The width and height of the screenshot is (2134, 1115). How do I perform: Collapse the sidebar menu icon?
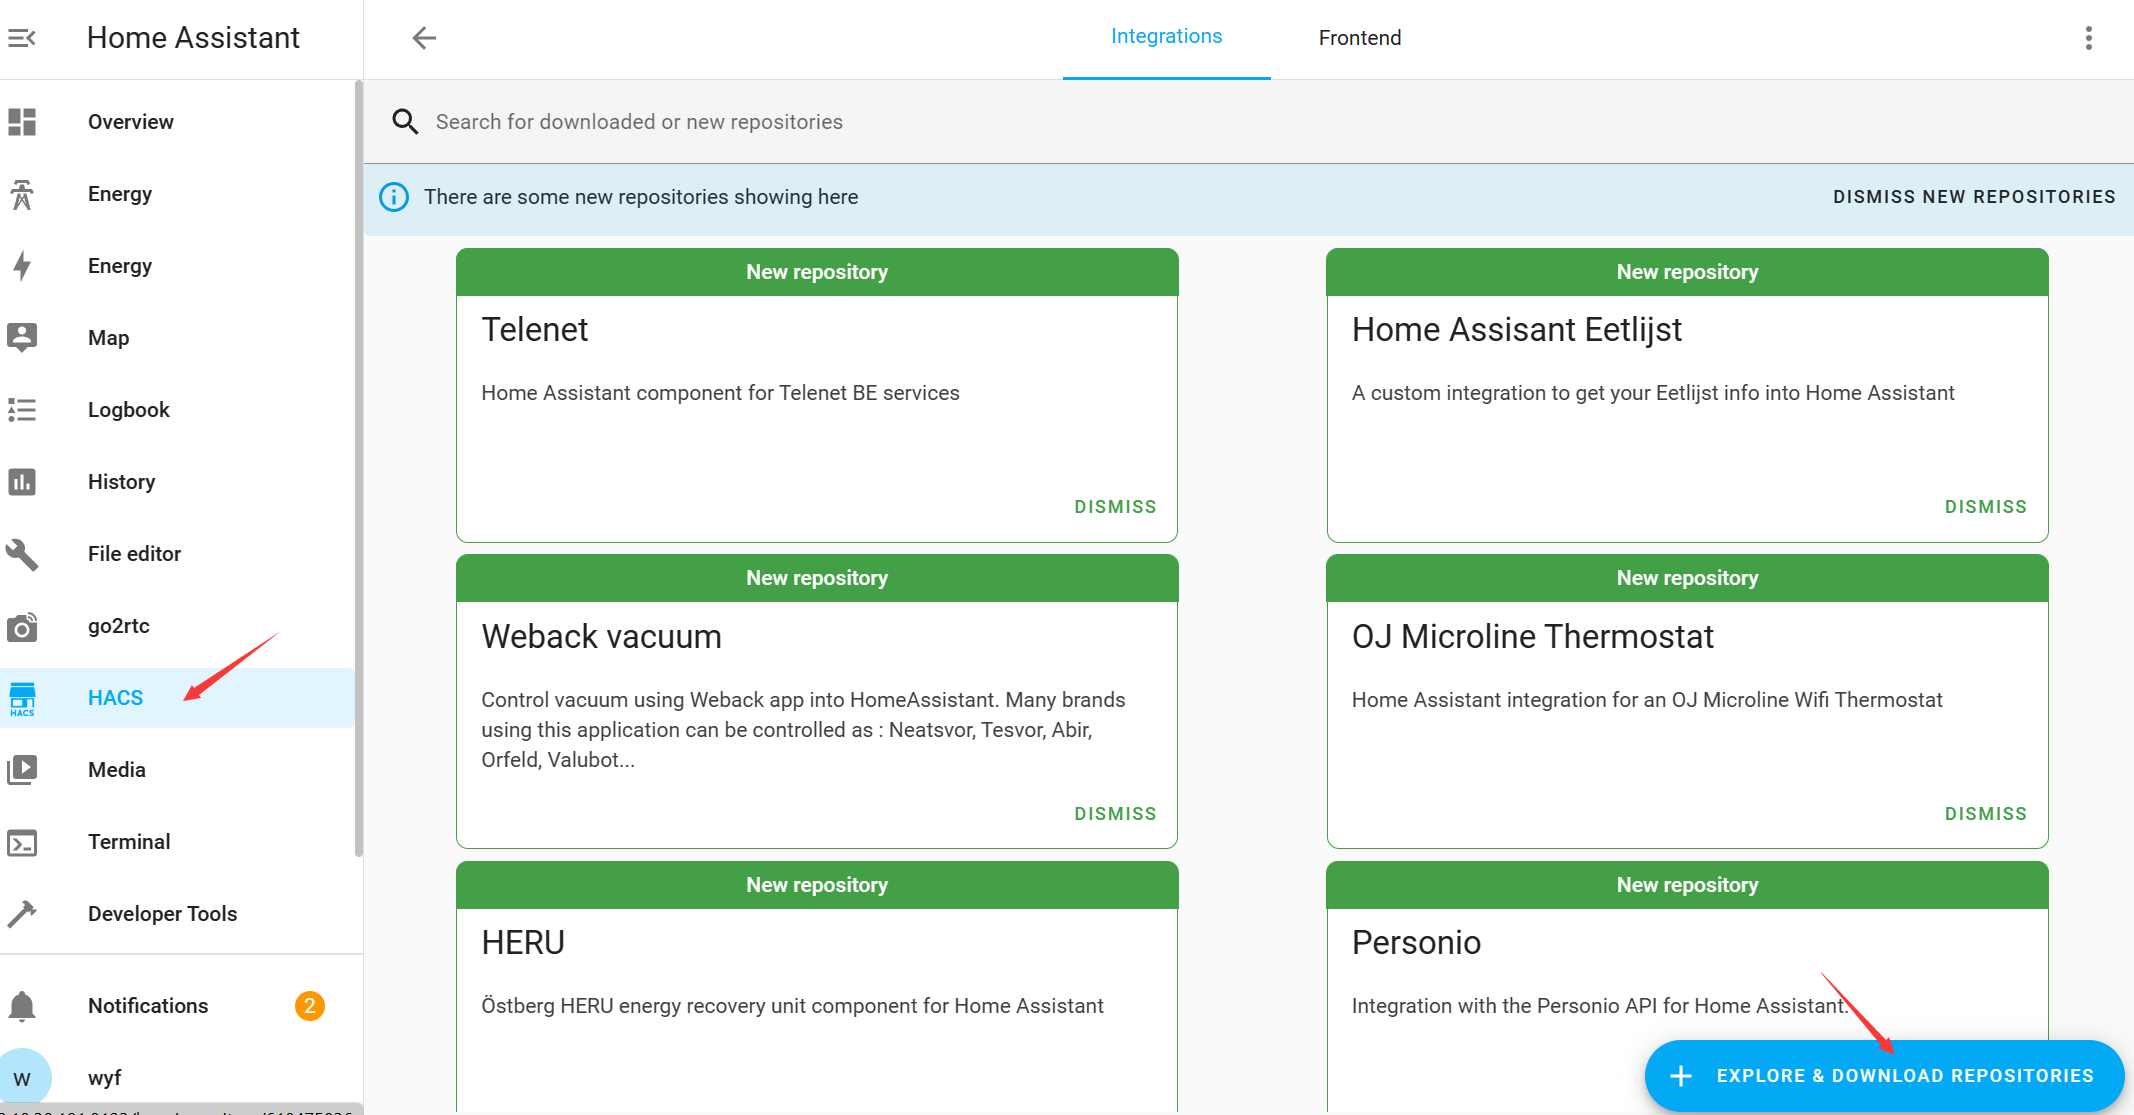[x=22, y=38]
